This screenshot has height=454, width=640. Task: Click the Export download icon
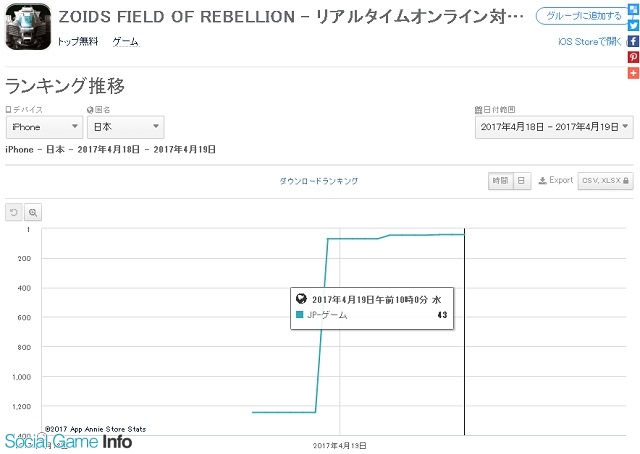(542, 180)
